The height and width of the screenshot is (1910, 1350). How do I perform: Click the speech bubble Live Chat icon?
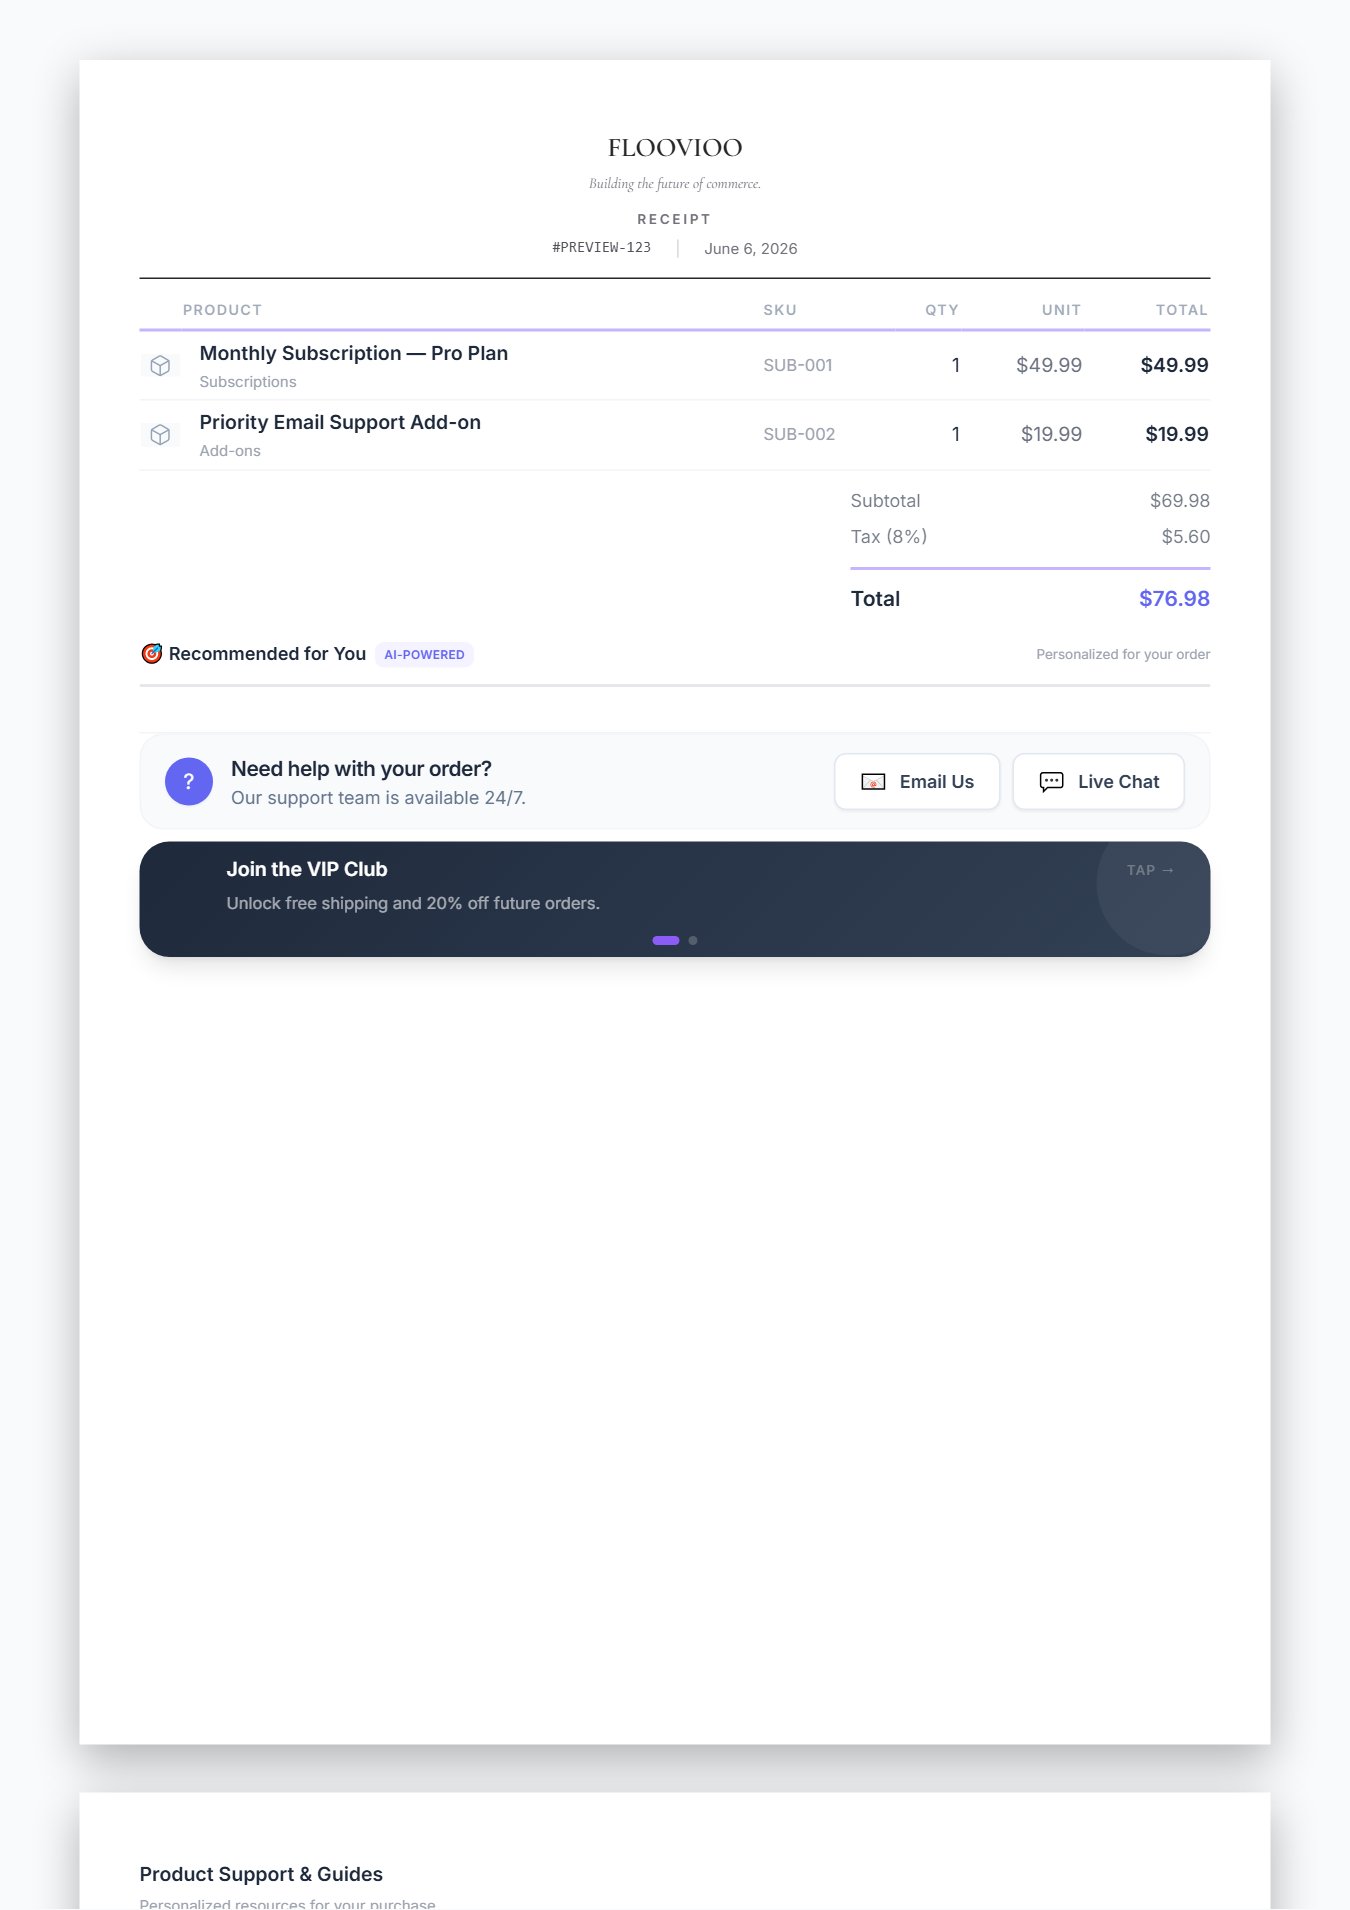tap(1051, 782)
